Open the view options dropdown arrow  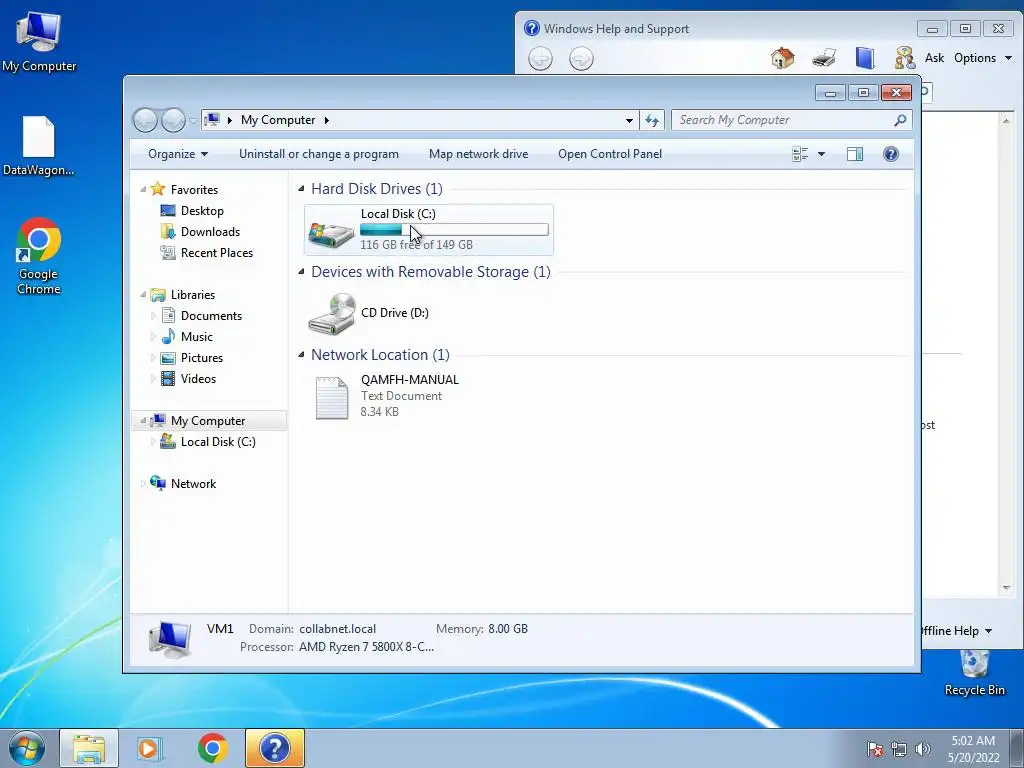[822, 154]
